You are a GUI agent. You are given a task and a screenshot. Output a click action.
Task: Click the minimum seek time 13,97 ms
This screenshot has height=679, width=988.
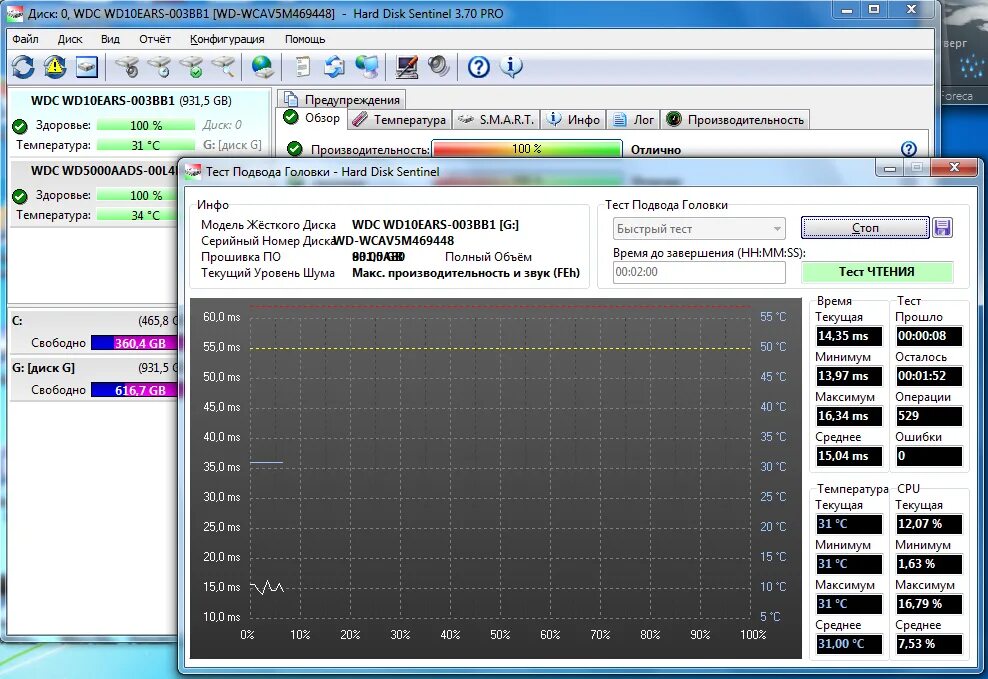point(849,376)
